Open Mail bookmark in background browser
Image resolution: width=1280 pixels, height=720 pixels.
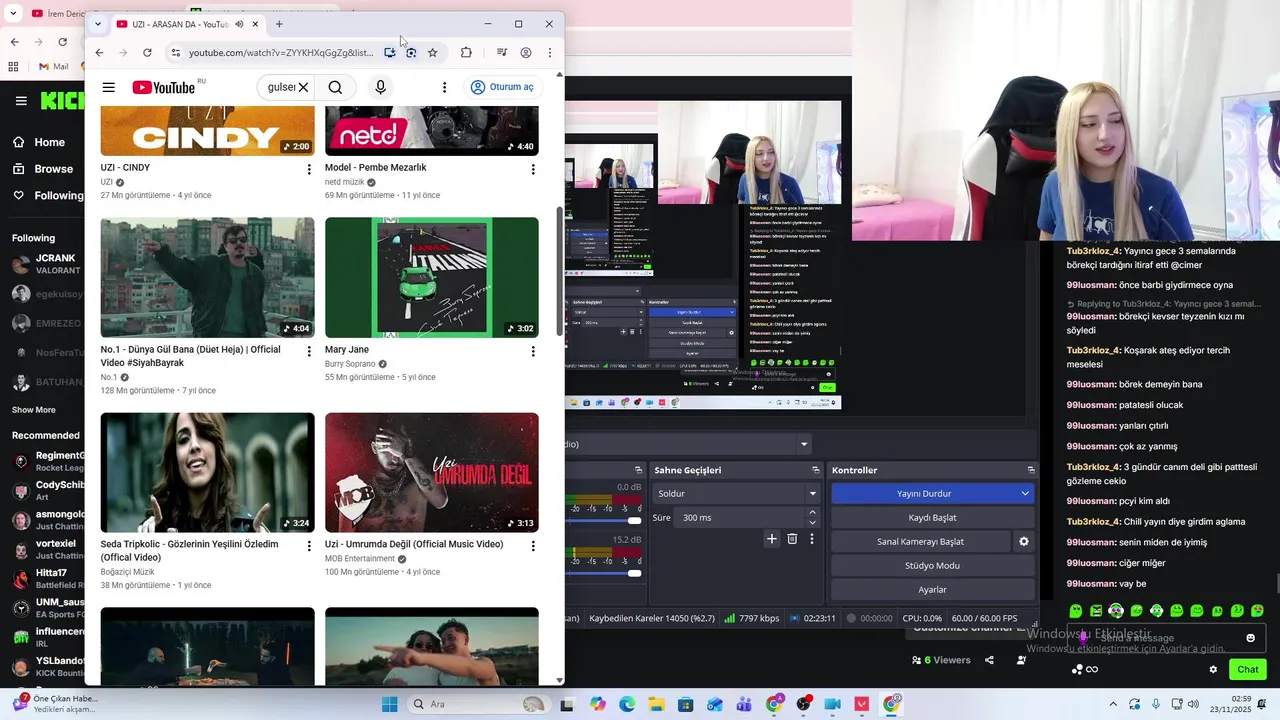pos(52,67)
